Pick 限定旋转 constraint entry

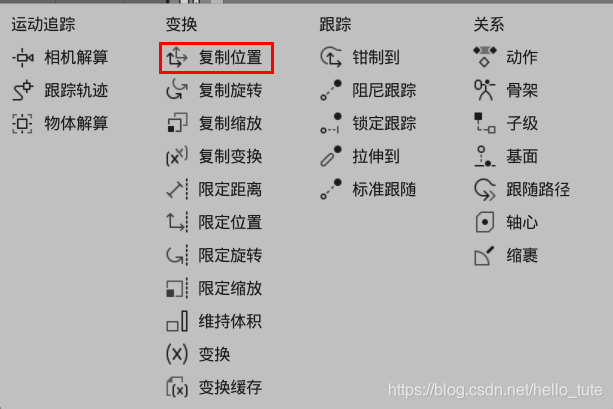[214, 256]
